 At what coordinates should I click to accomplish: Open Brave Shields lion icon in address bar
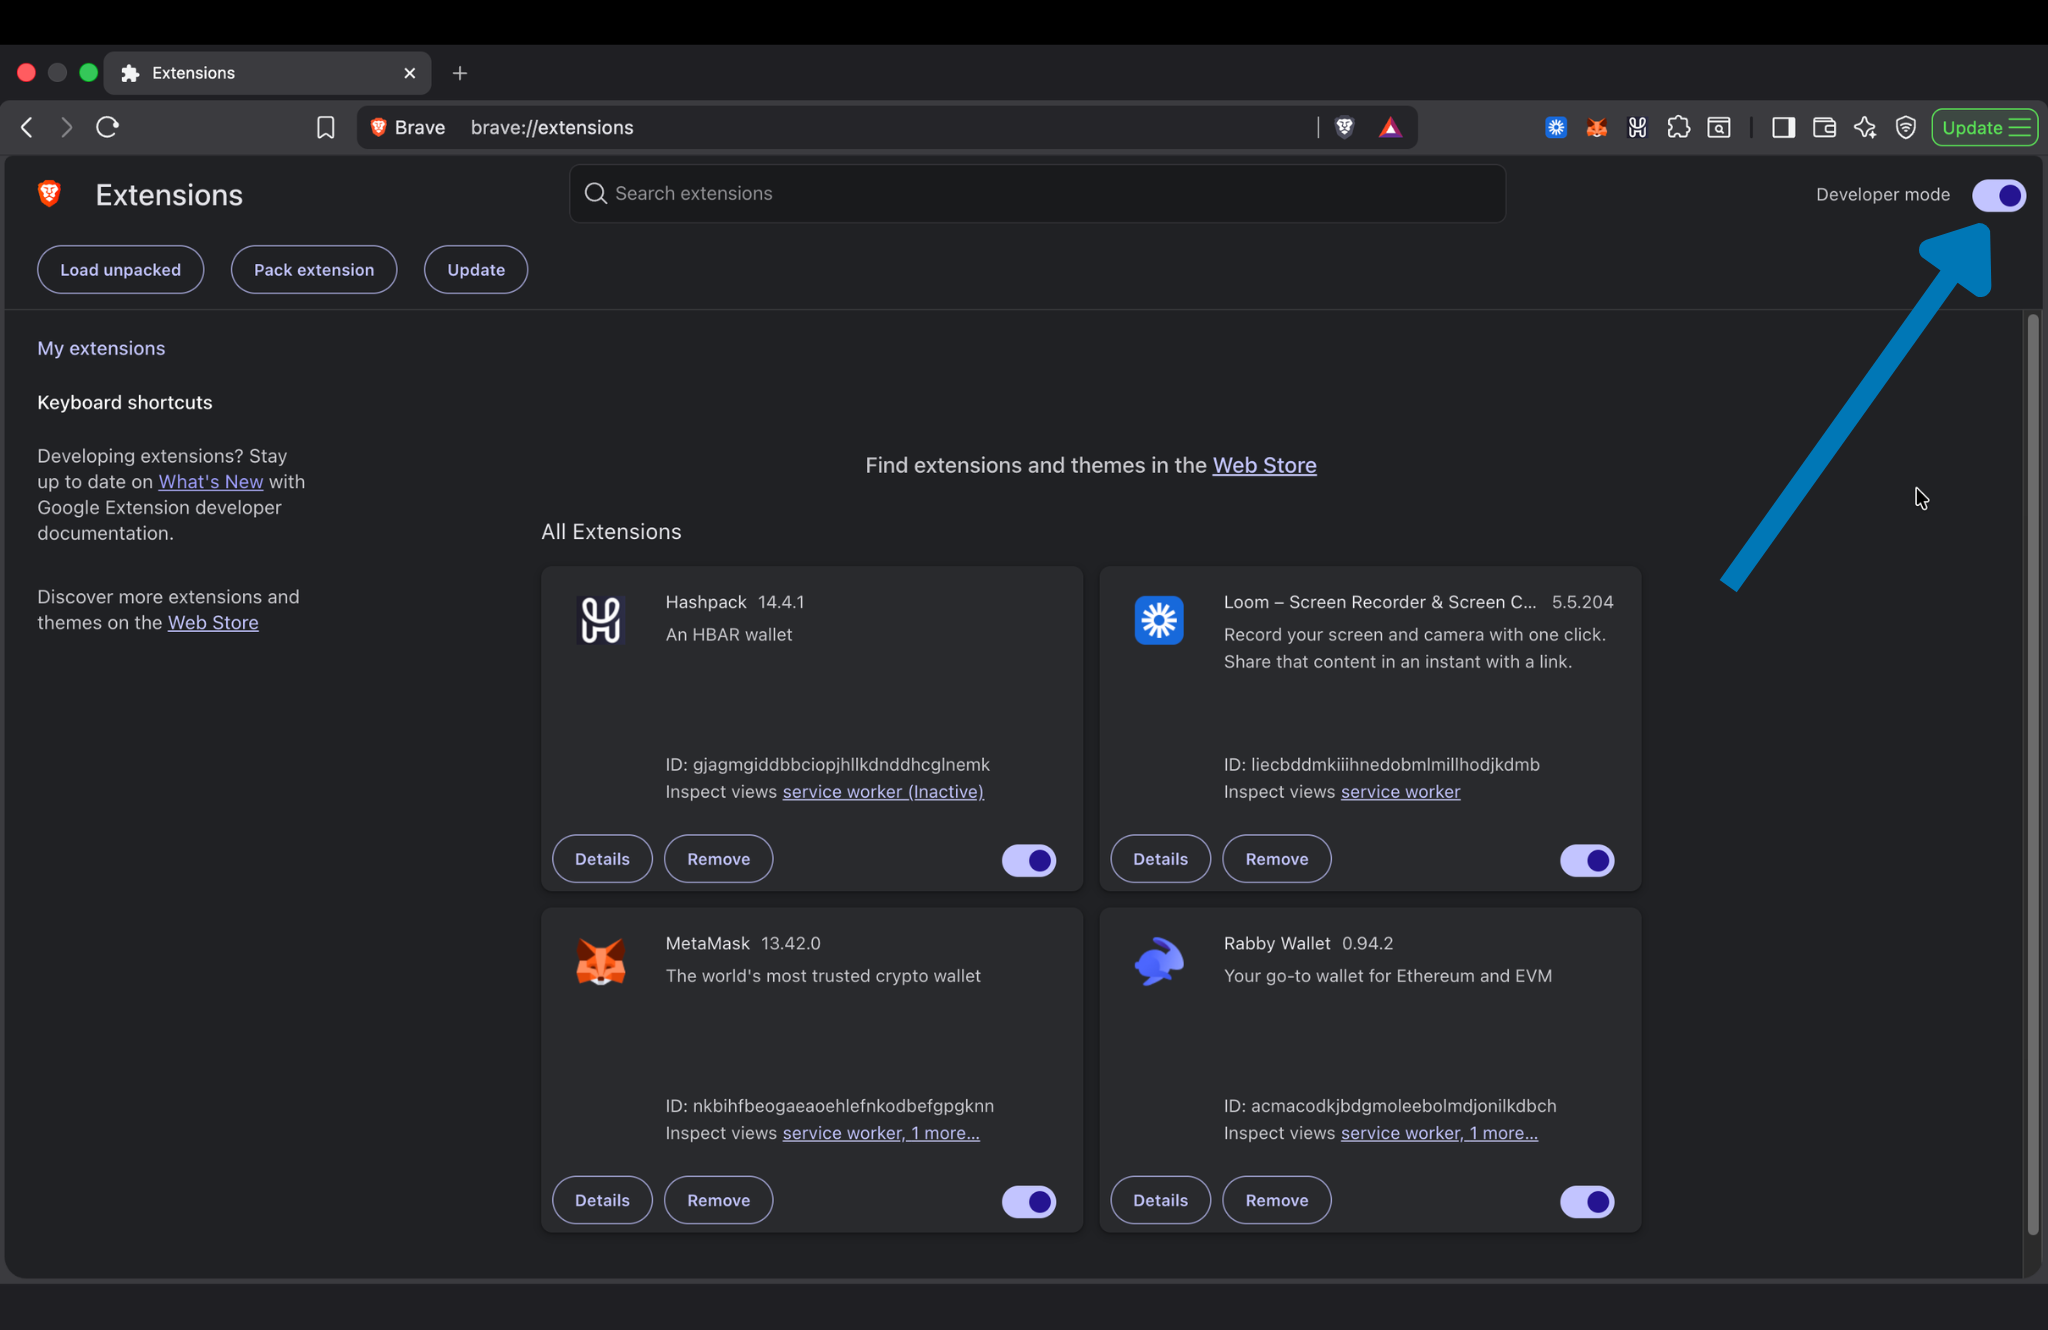pos(1345,127)
